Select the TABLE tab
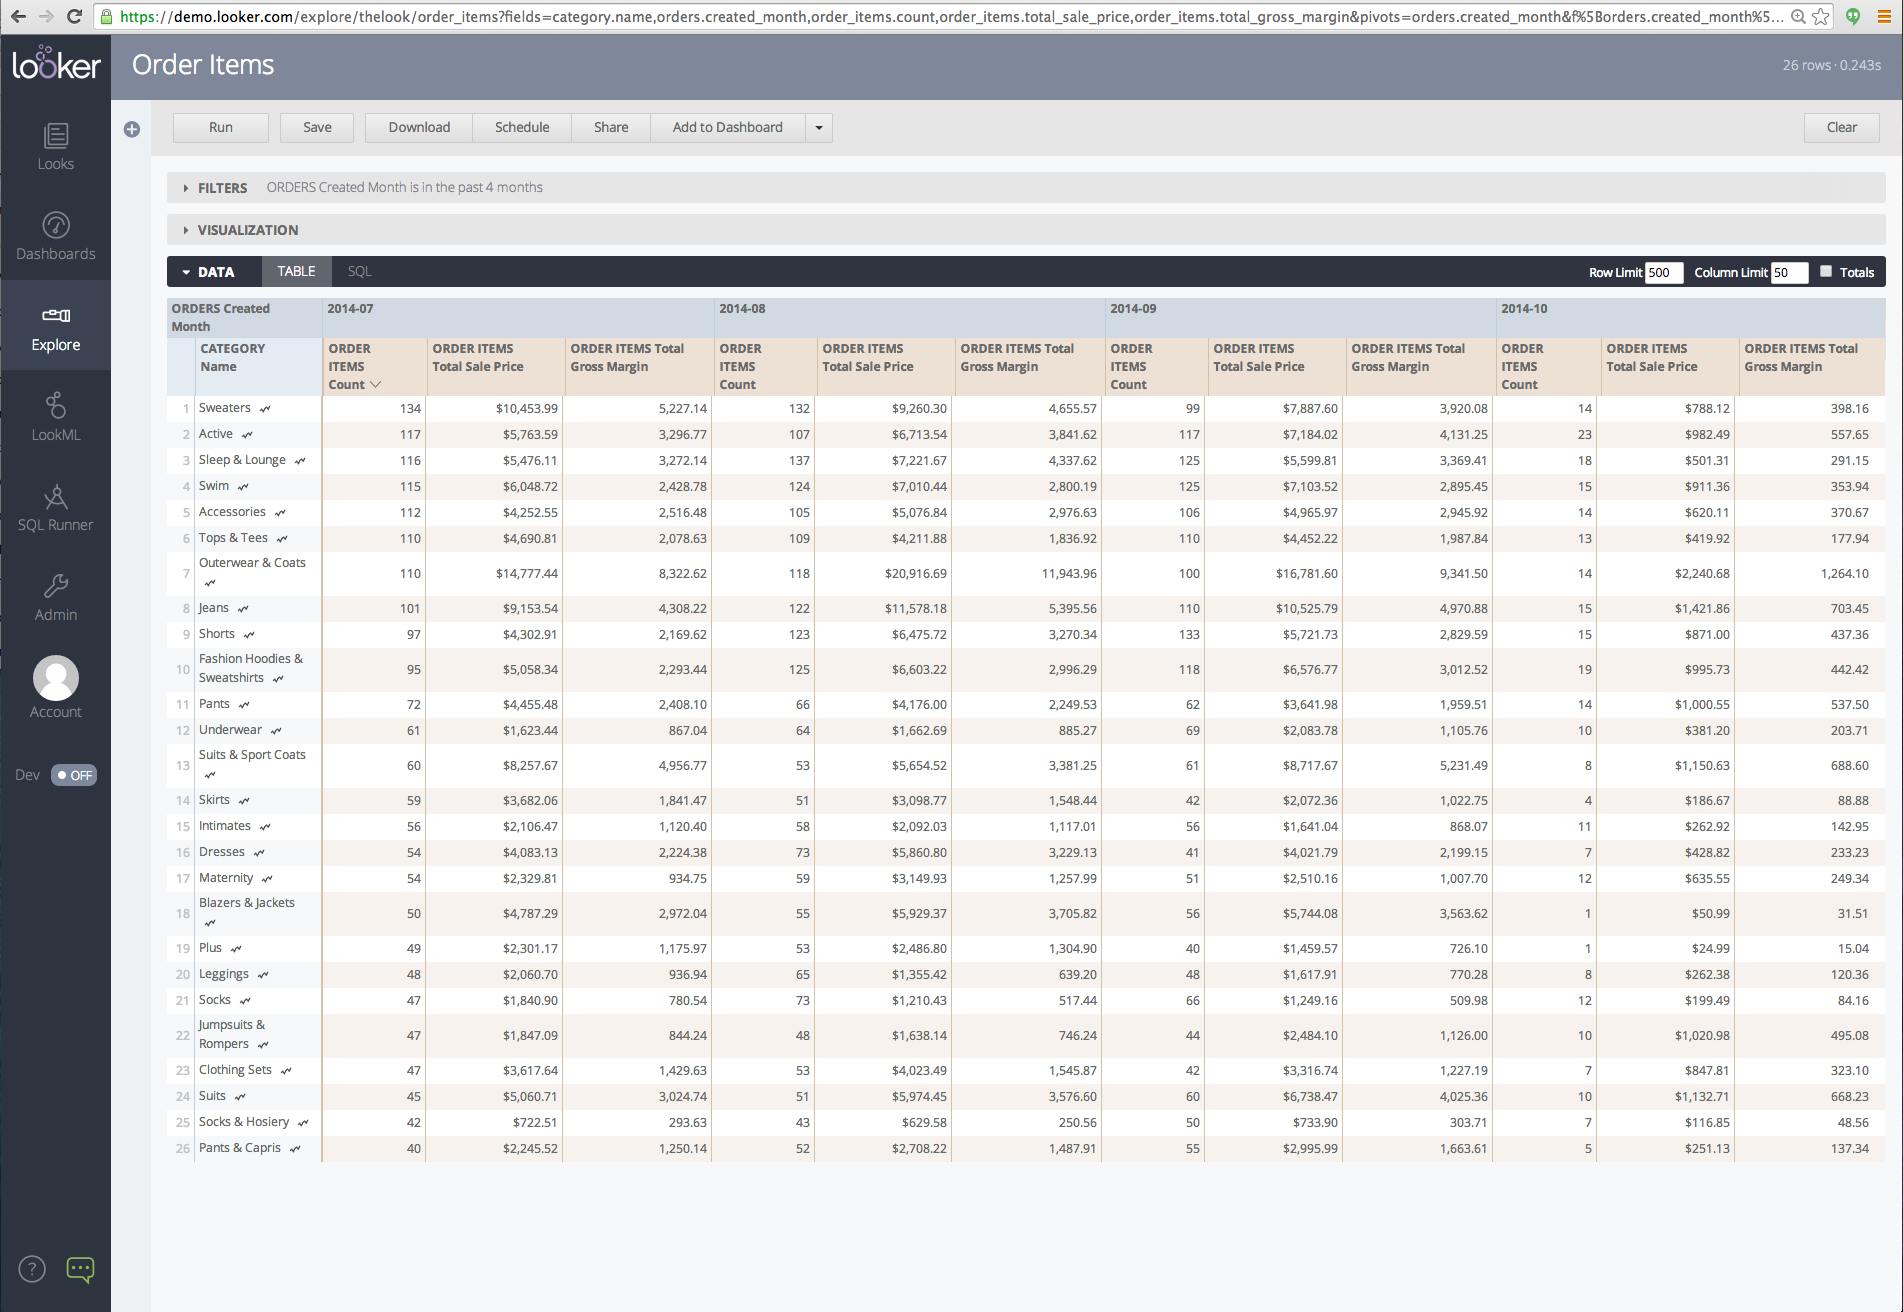This screenshot has width=1903, height=1312. (296, 271)
